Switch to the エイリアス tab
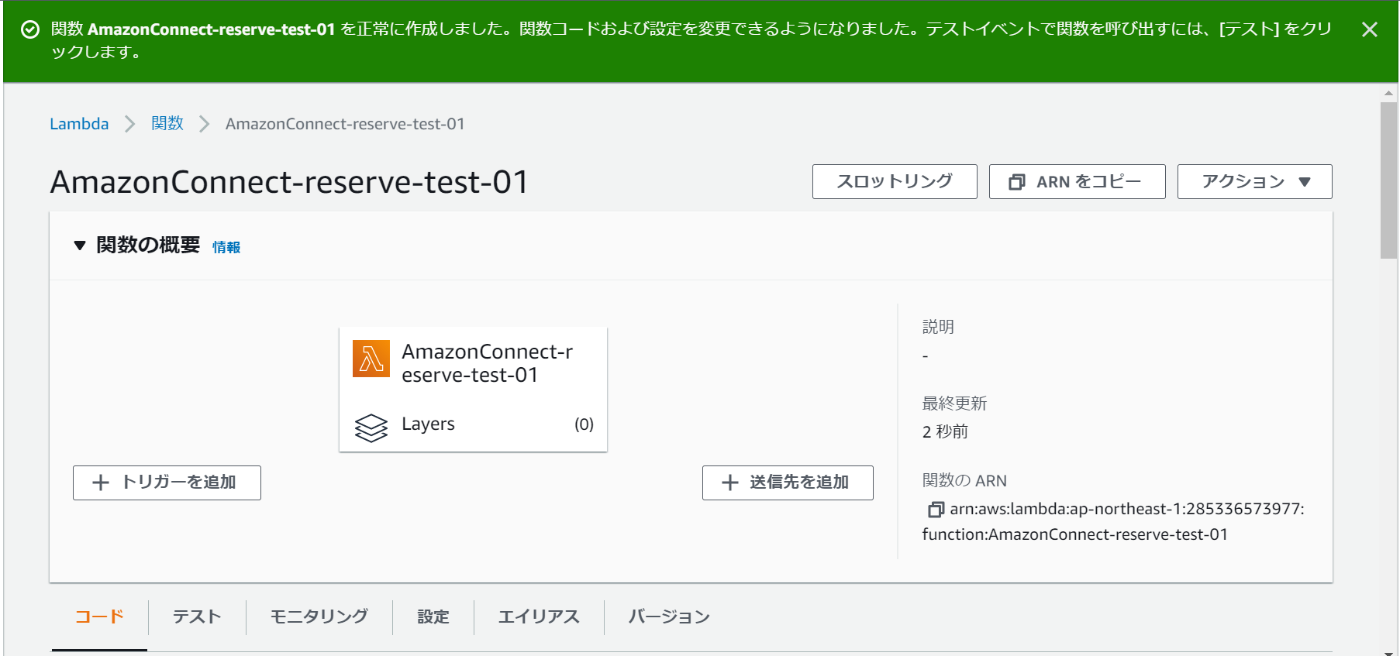 539,616
